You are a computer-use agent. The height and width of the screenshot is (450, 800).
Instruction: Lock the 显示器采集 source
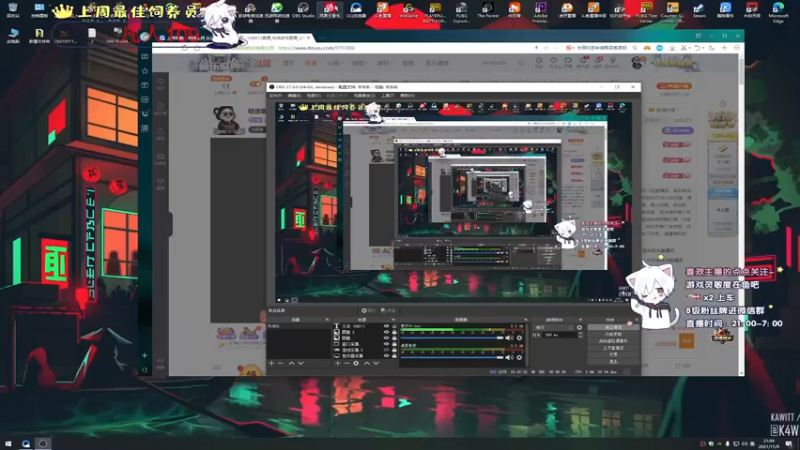[x=394, y=356]
